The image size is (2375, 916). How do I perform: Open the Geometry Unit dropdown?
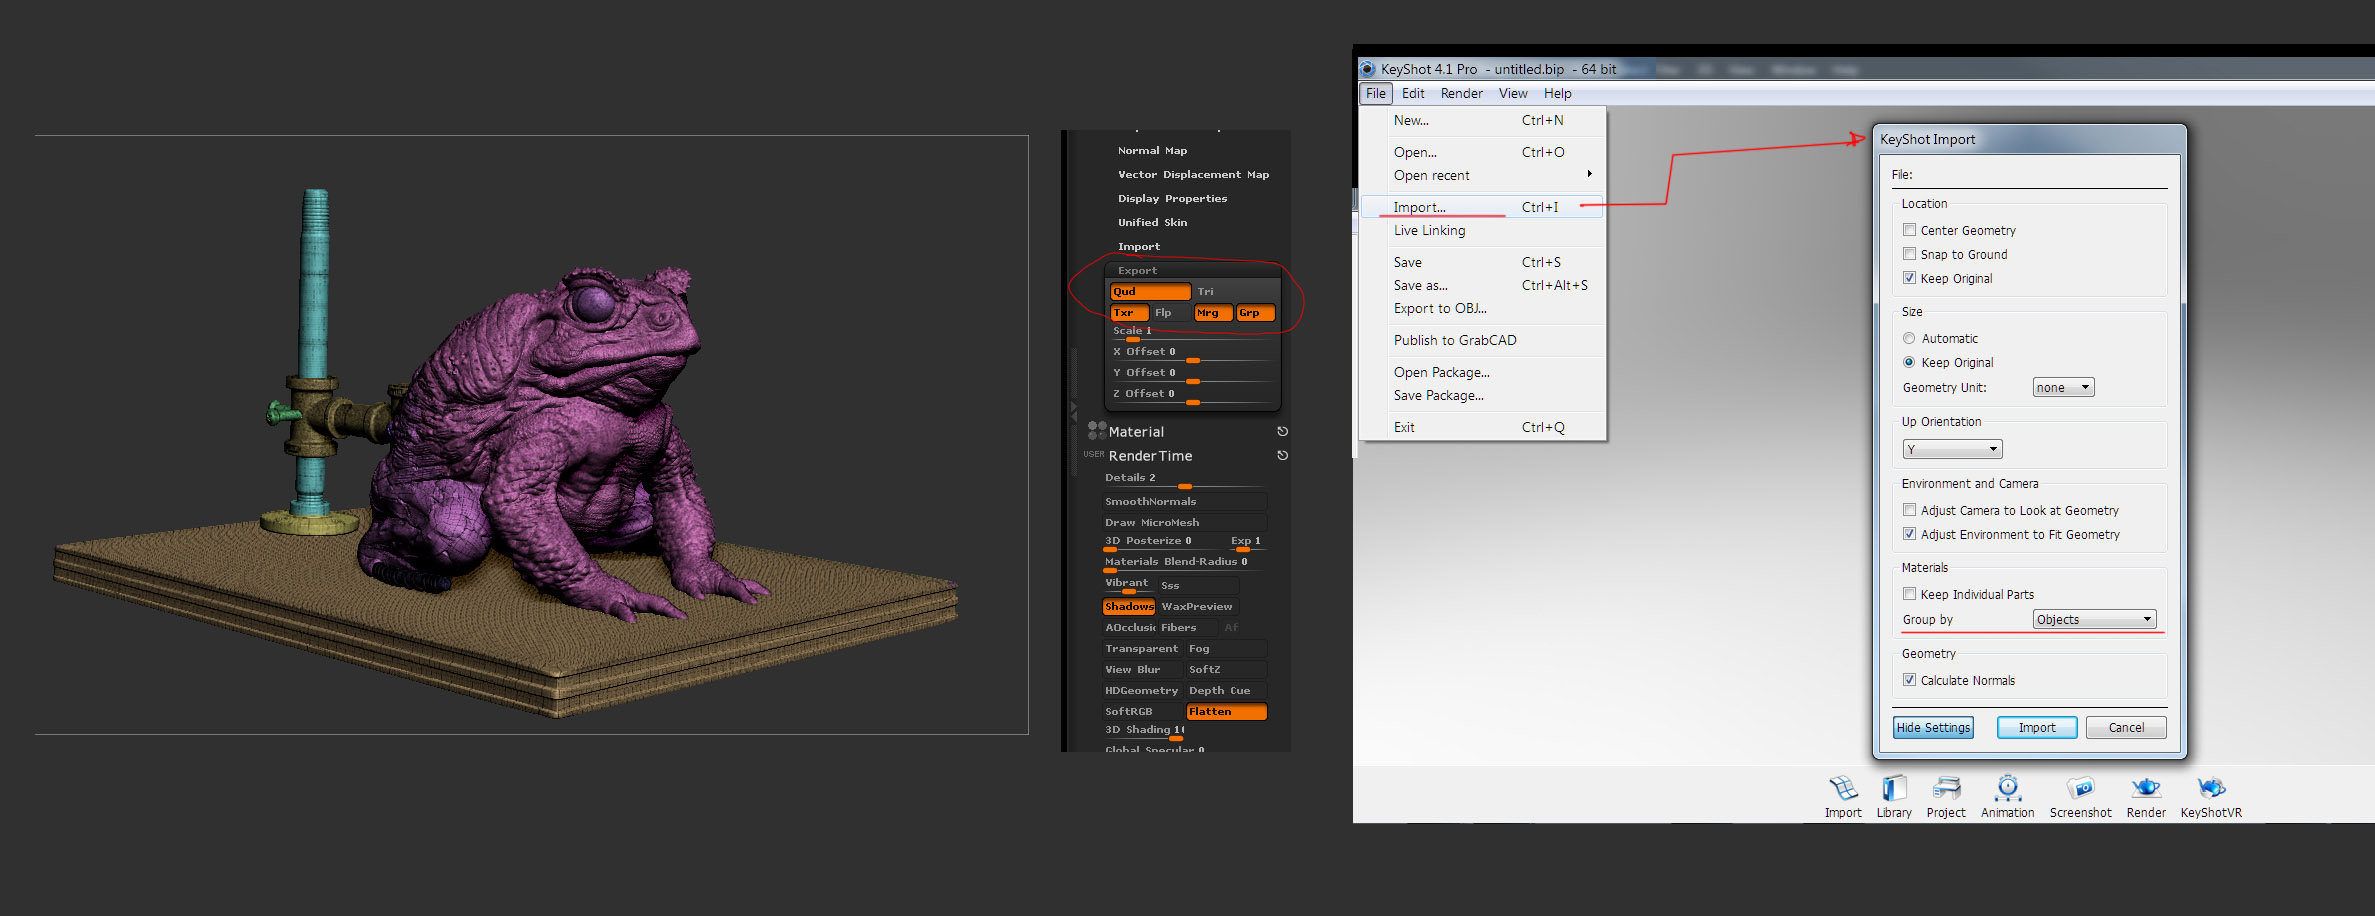(2063, 387)
